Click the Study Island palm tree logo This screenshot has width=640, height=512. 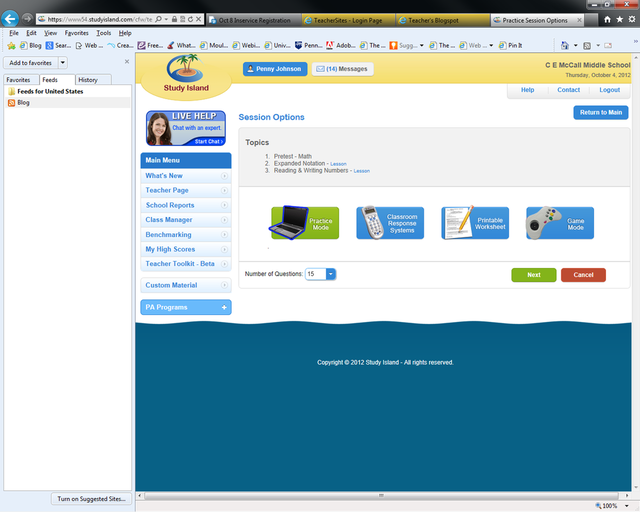click(186, 73)
